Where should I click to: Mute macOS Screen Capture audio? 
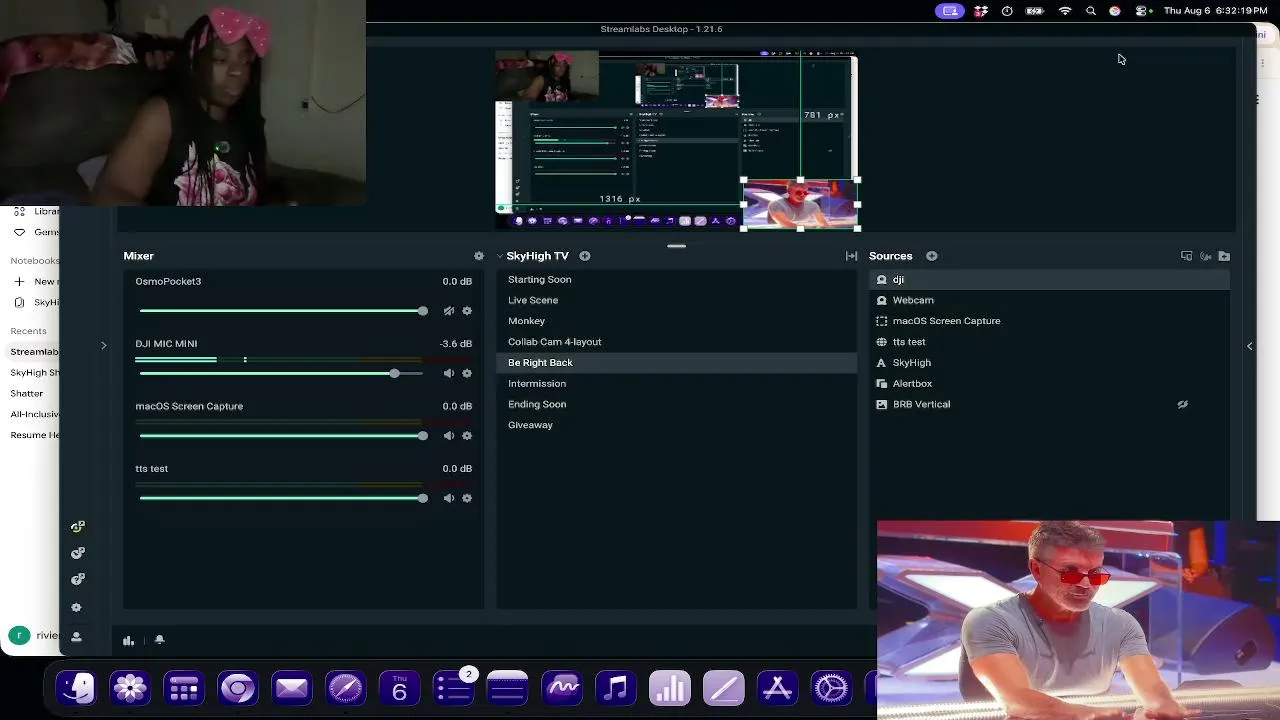point(449,436)
